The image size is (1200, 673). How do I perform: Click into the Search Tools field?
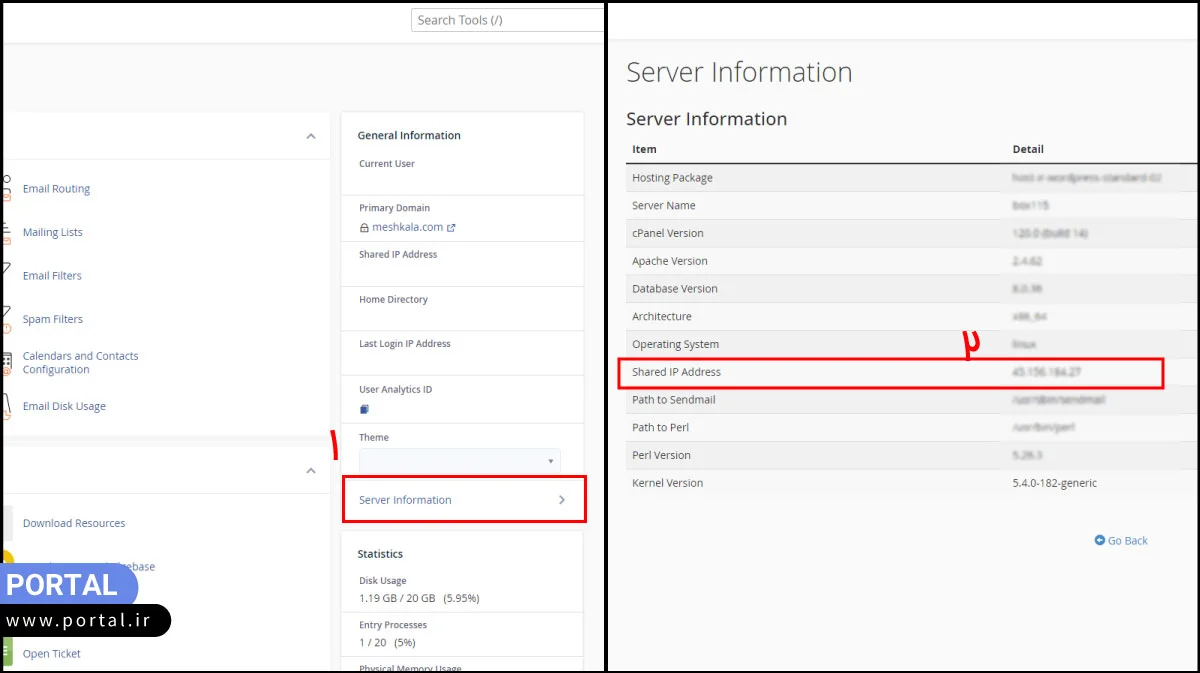506,20
